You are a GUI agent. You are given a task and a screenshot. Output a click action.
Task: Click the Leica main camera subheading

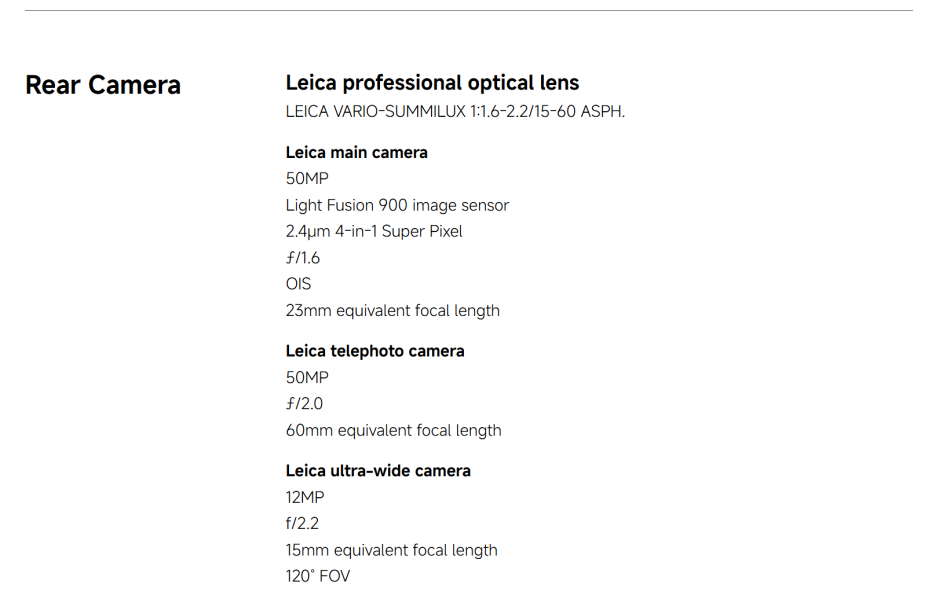pyautogui.click(x=356, y=152)
